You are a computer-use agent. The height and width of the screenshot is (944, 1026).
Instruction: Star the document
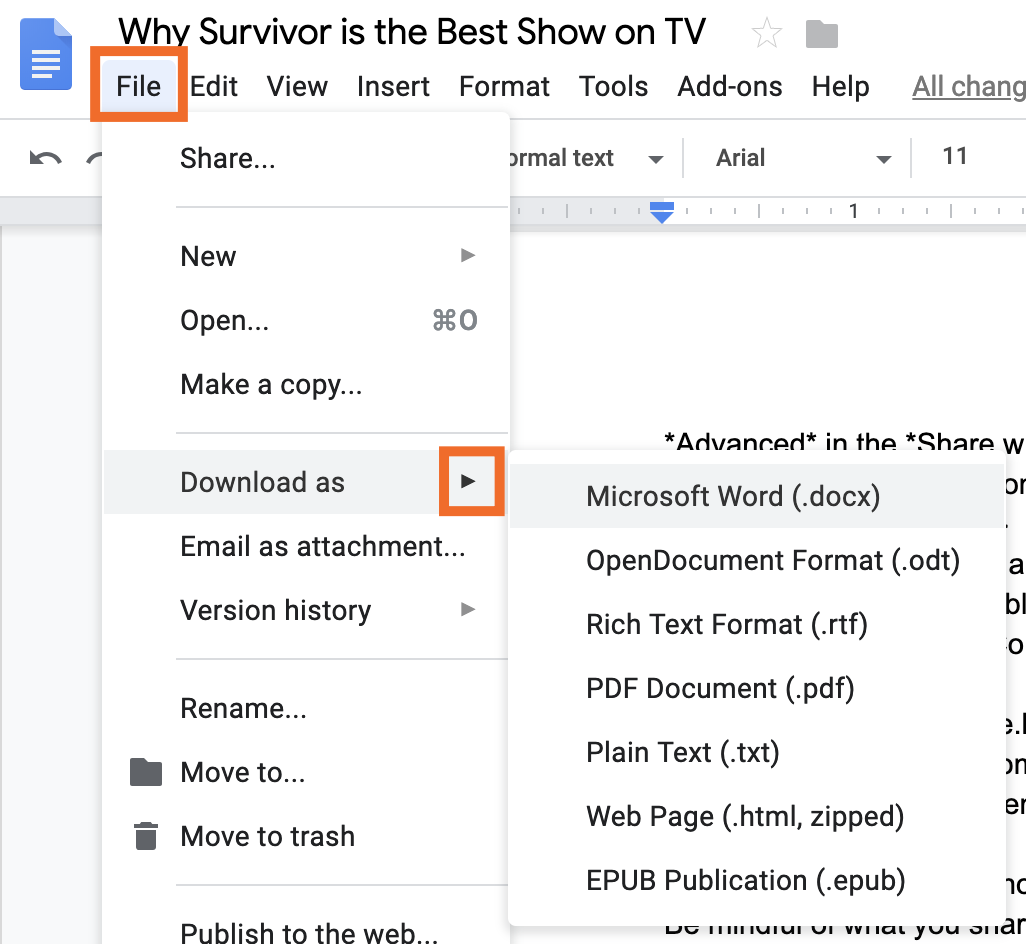click(766, 33)
